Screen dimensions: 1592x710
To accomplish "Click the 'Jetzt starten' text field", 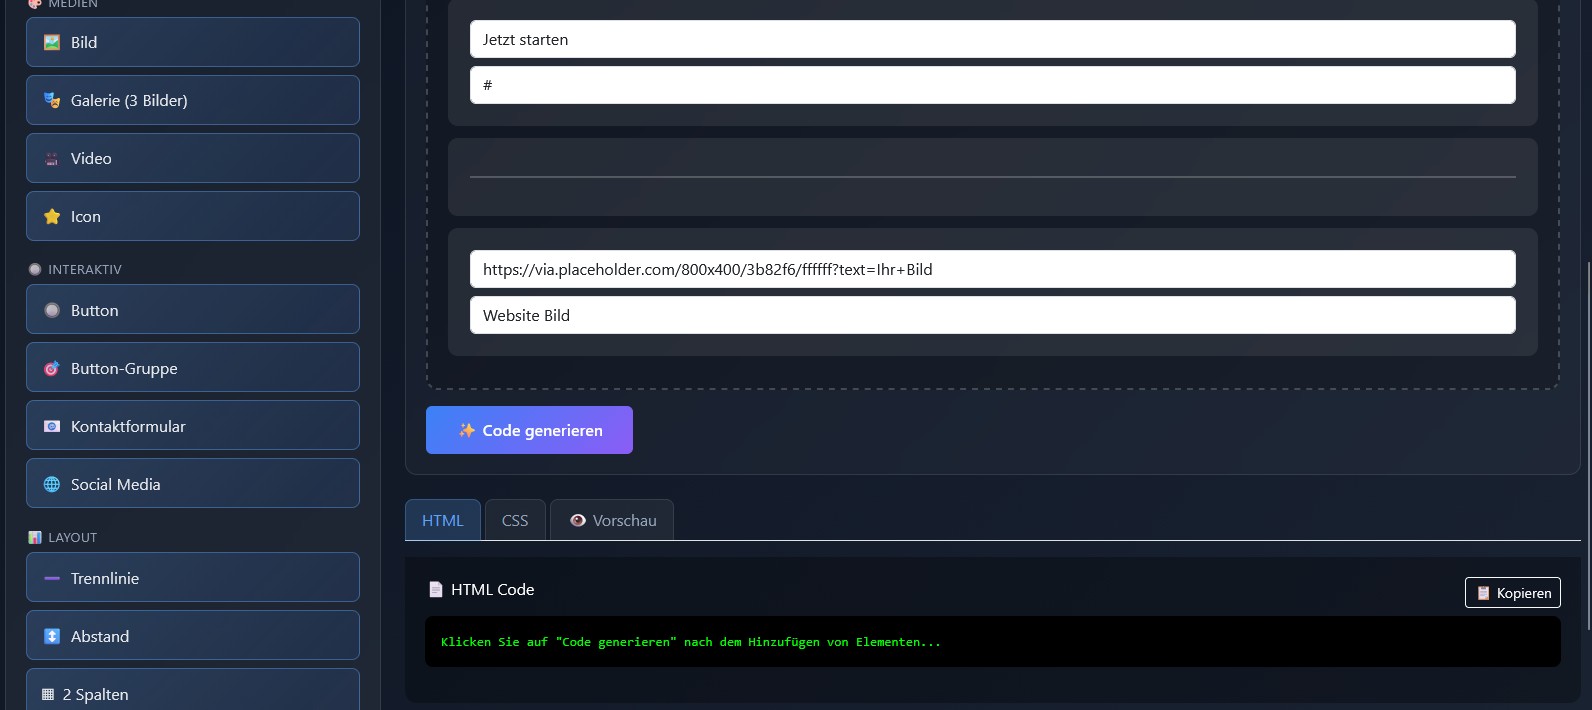I will click(992, 40).
